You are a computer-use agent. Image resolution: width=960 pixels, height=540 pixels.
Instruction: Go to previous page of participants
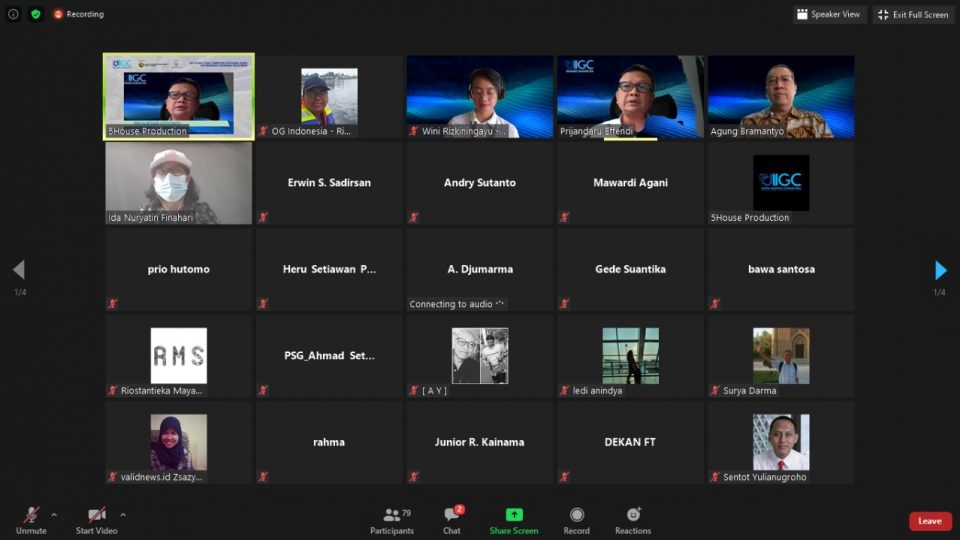point(18,270)
